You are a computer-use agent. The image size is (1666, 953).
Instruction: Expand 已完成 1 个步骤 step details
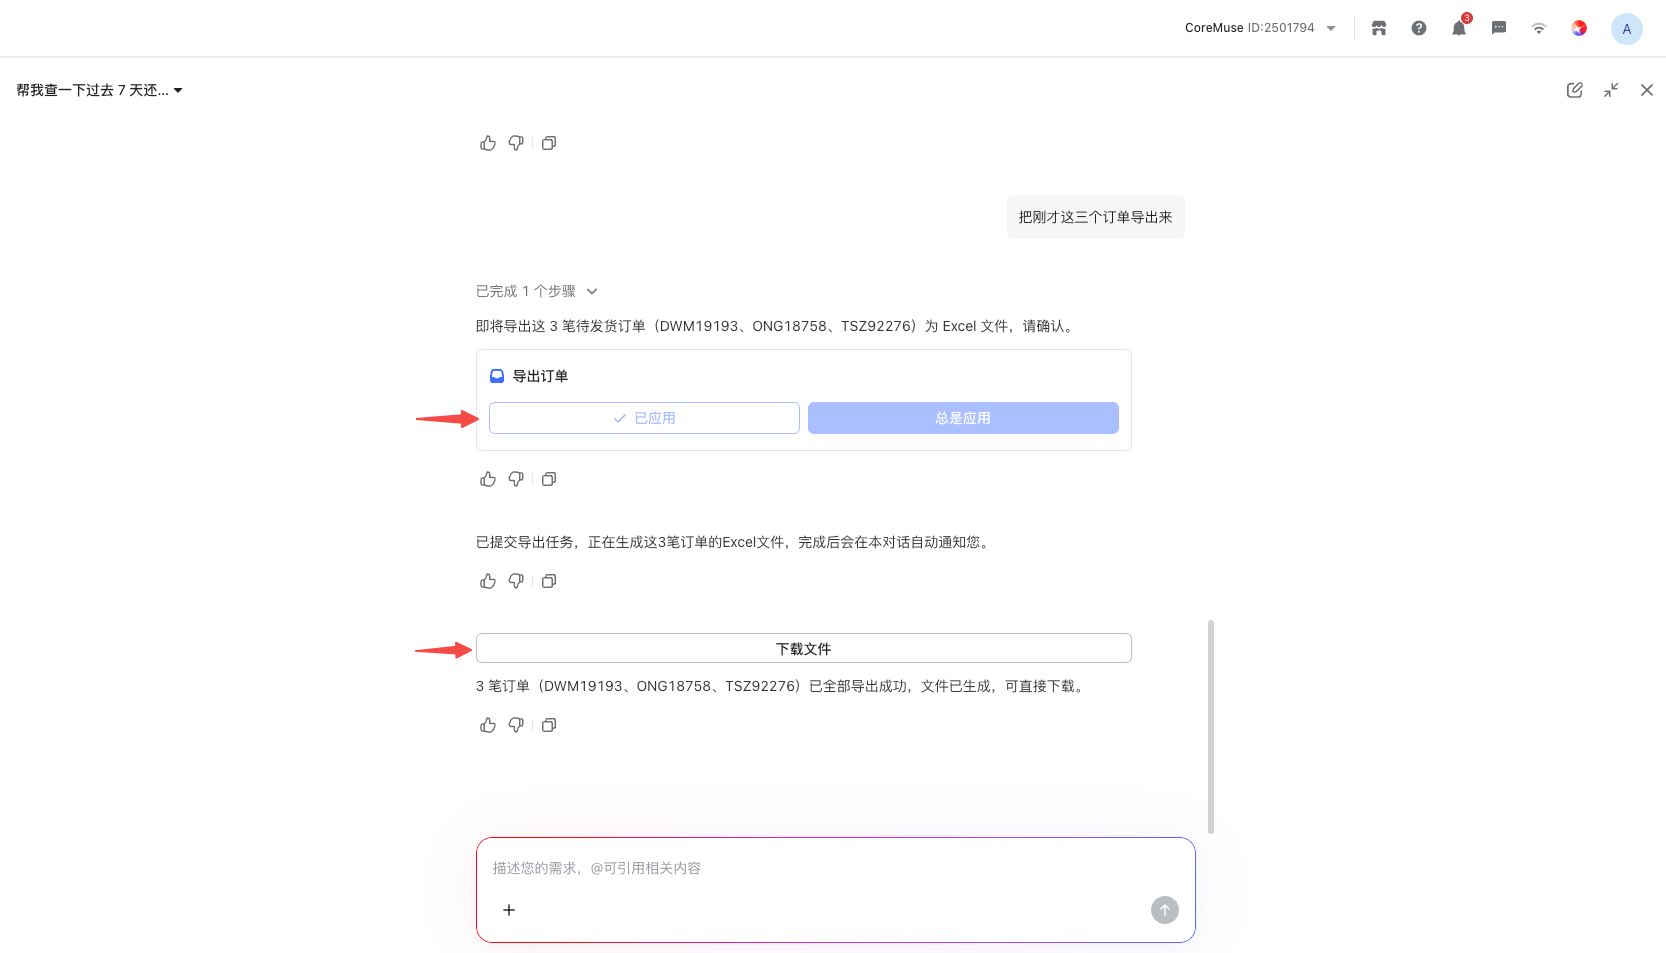(537, 291)
